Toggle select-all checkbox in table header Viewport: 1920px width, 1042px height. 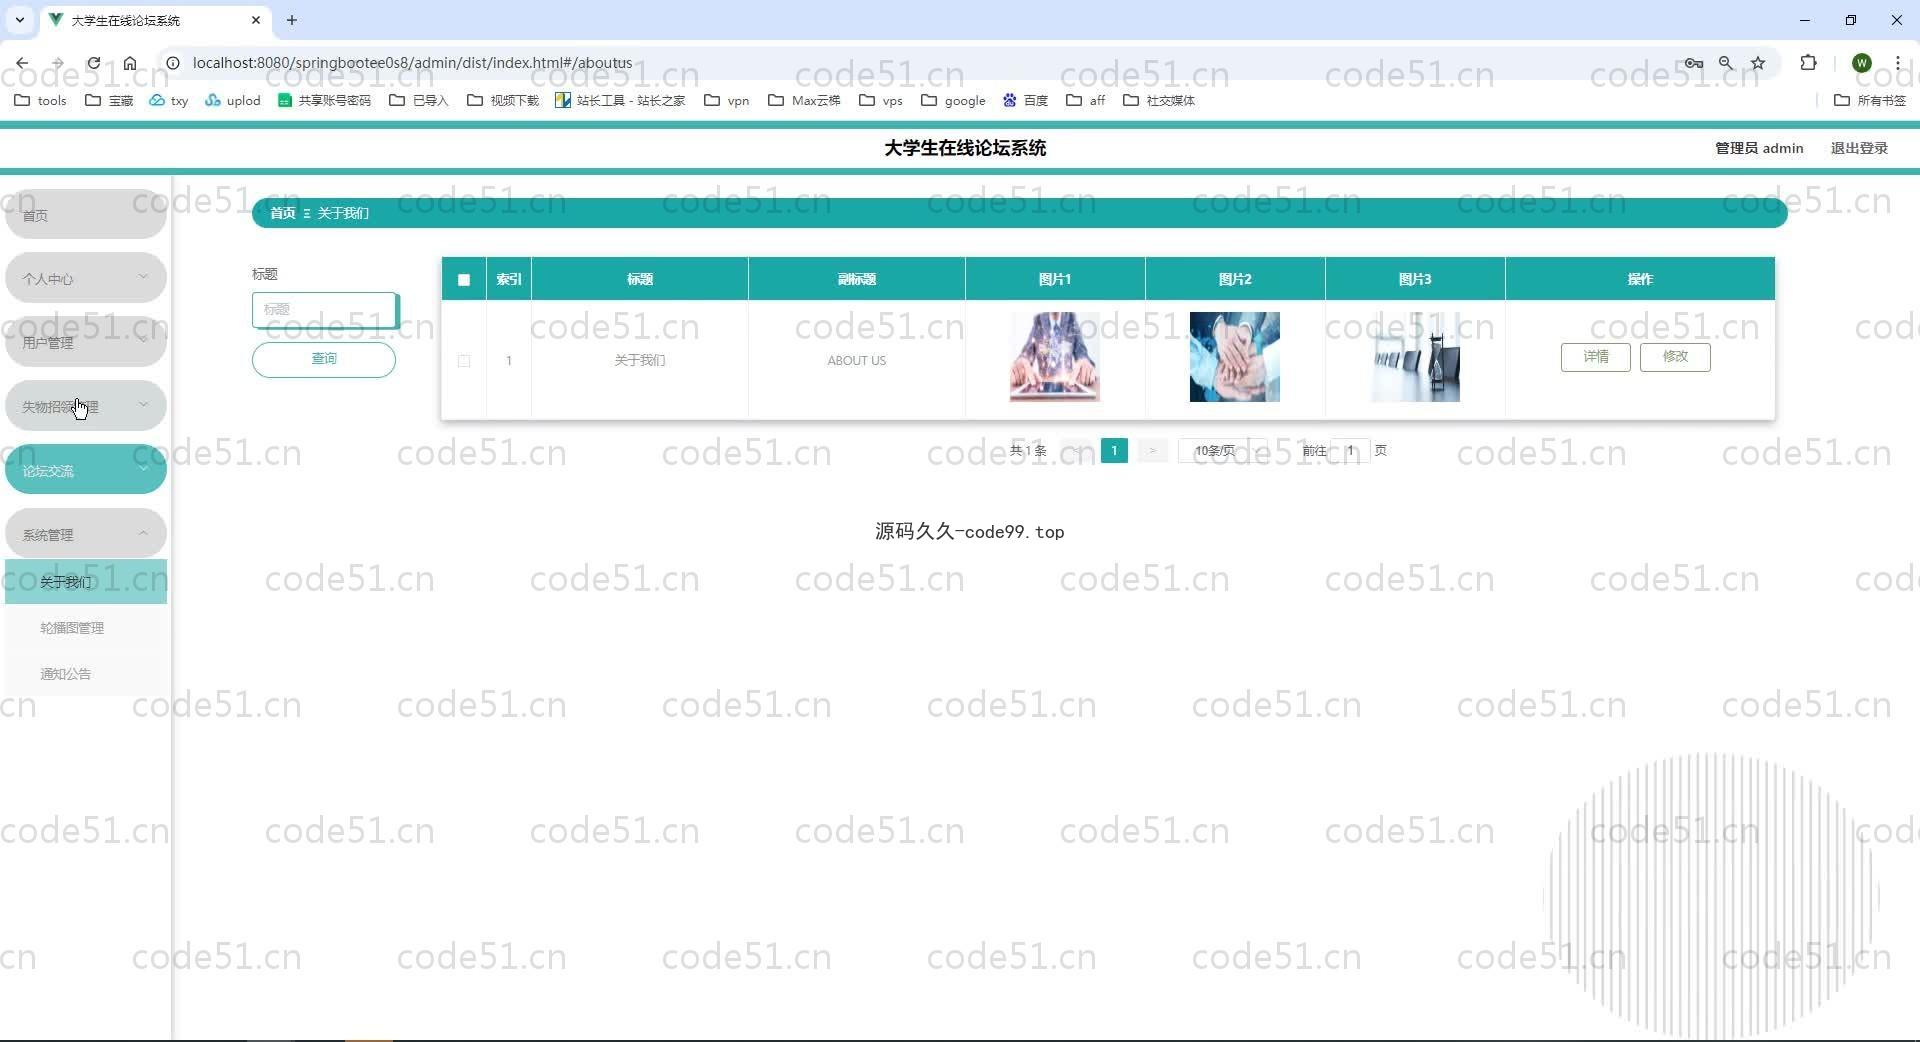[464, 280]
